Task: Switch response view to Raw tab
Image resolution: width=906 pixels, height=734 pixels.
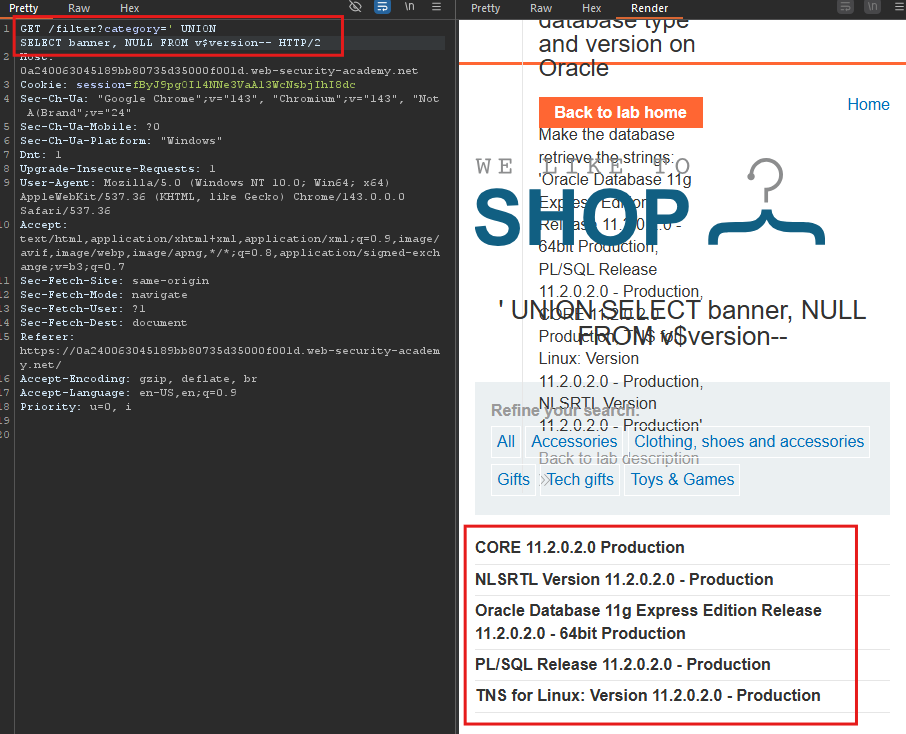Action: click(x=541, y=8)
